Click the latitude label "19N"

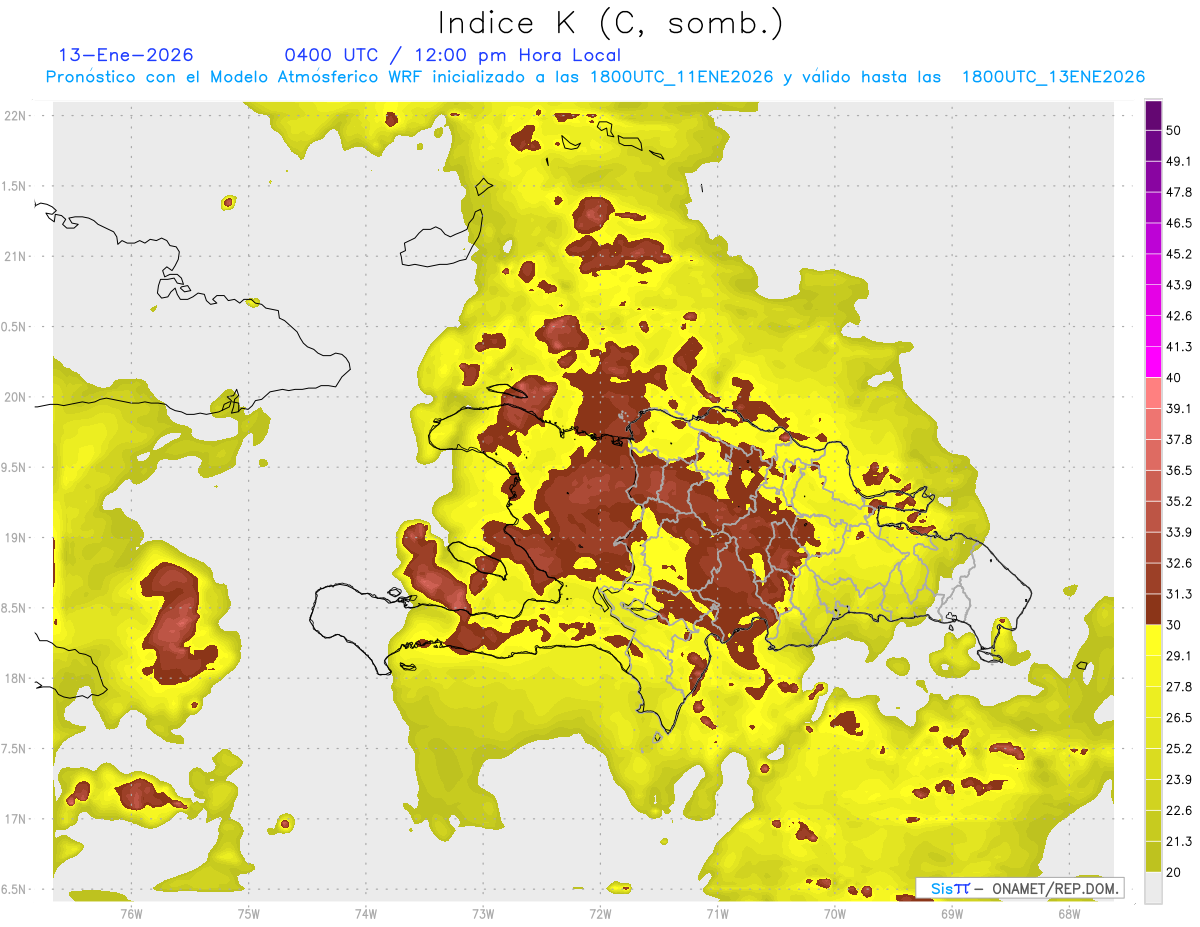16,538
